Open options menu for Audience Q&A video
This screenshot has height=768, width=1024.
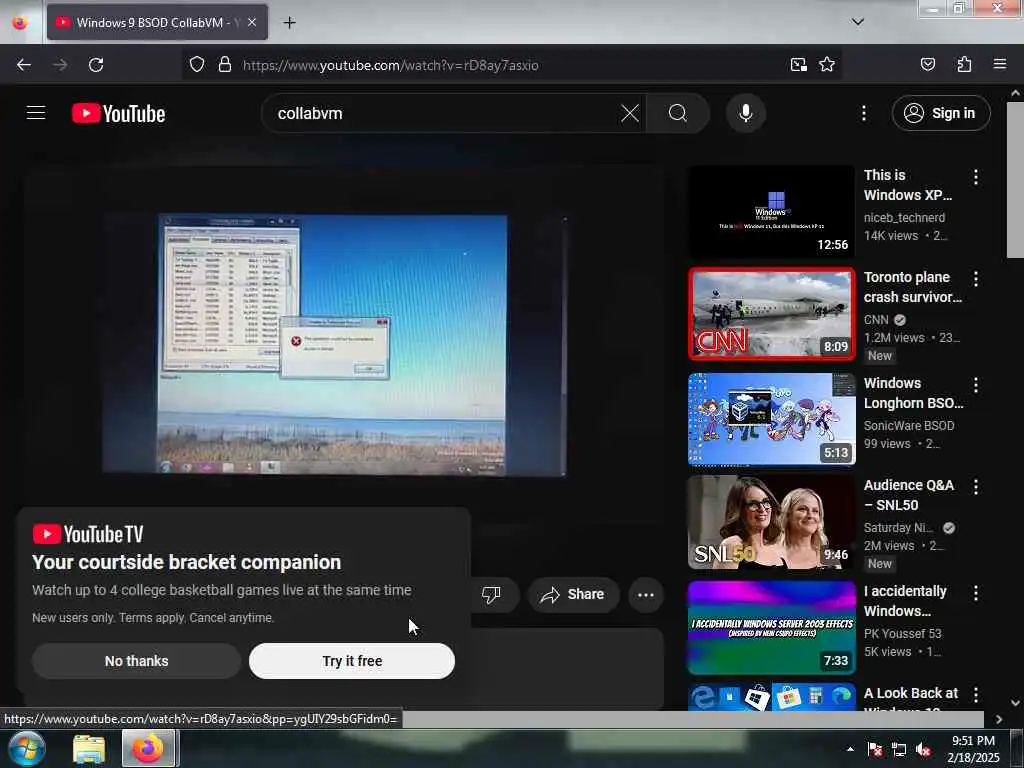click(x=975, y=487)
